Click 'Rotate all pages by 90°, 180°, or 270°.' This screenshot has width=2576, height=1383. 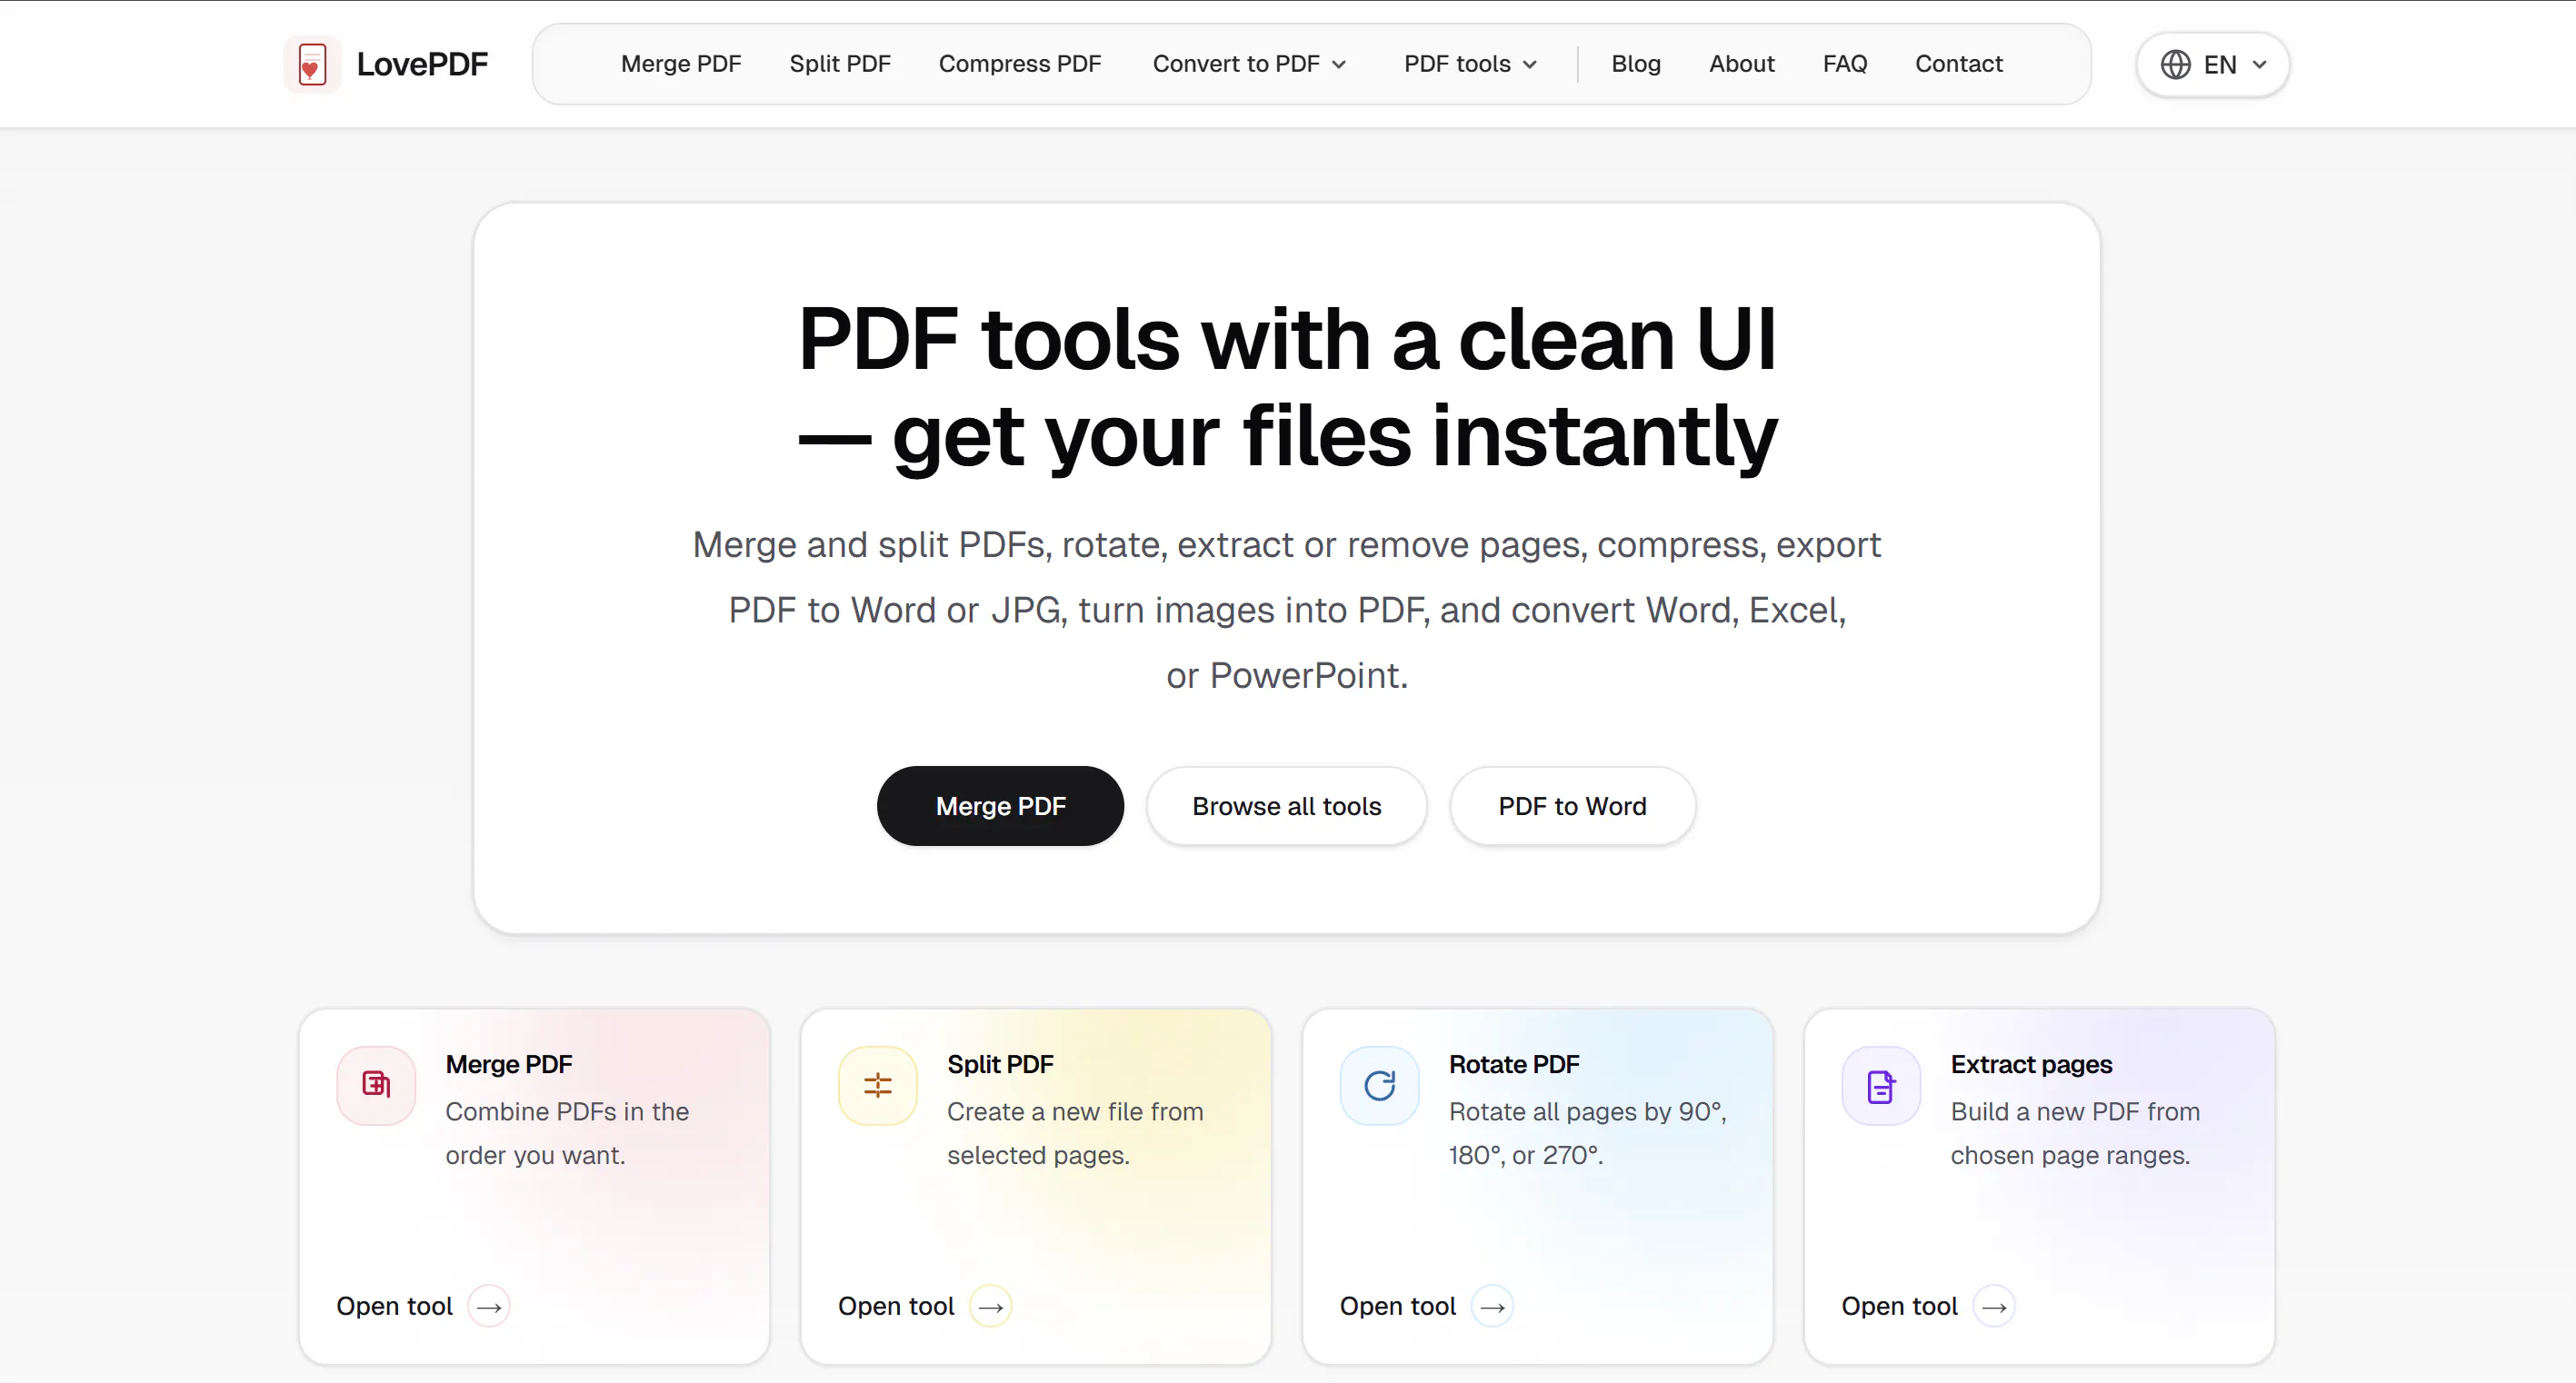point(1588,1133)
